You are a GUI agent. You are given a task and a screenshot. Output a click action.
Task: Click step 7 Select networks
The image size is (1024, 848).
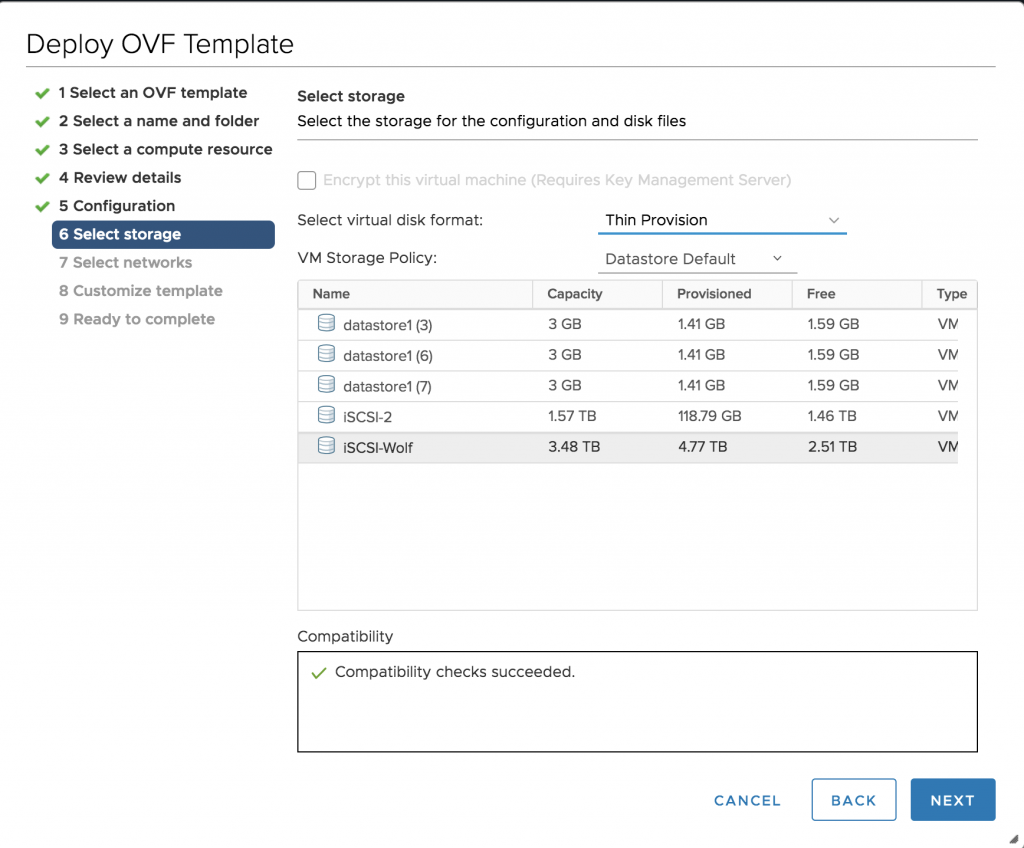125,263
